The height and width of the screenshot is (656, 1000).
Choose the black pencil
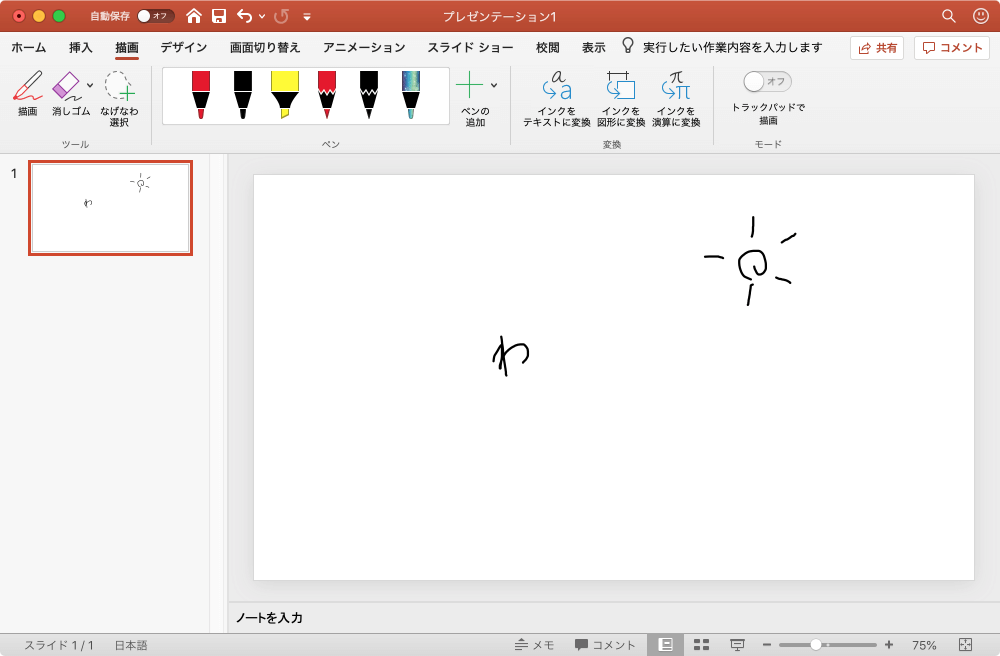point(369,95)
